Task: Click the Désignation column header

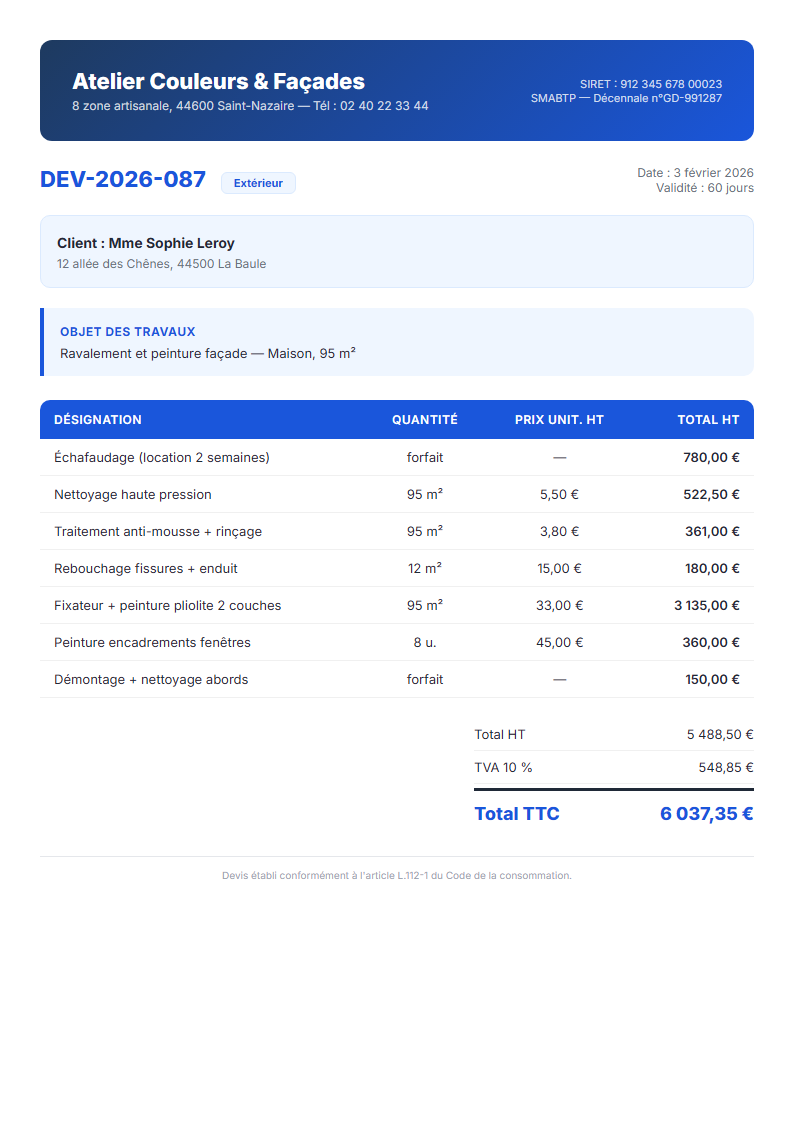Action: 98,420
